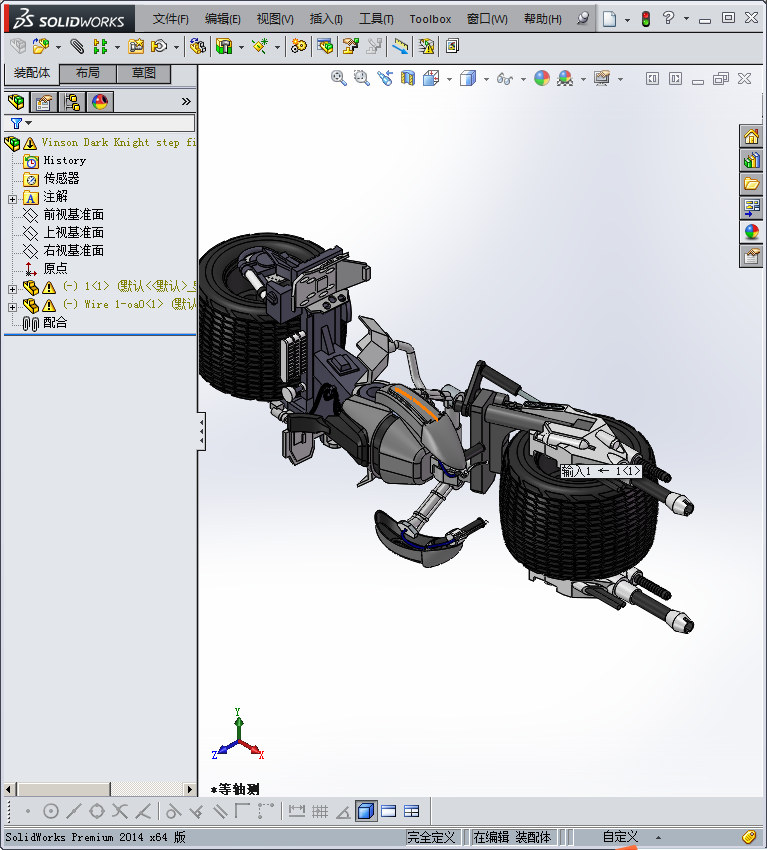
Task: Click the Previous View icon
Action: coord(385,79)
